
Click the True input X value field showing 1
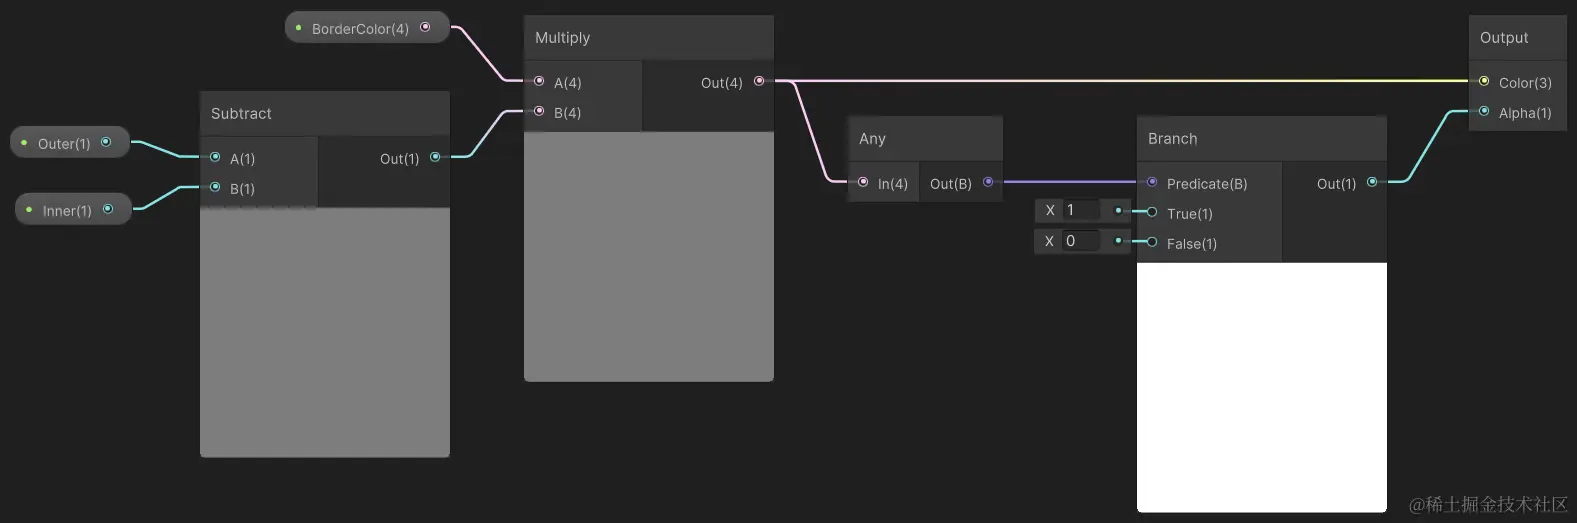click(x=1081, y=210)
